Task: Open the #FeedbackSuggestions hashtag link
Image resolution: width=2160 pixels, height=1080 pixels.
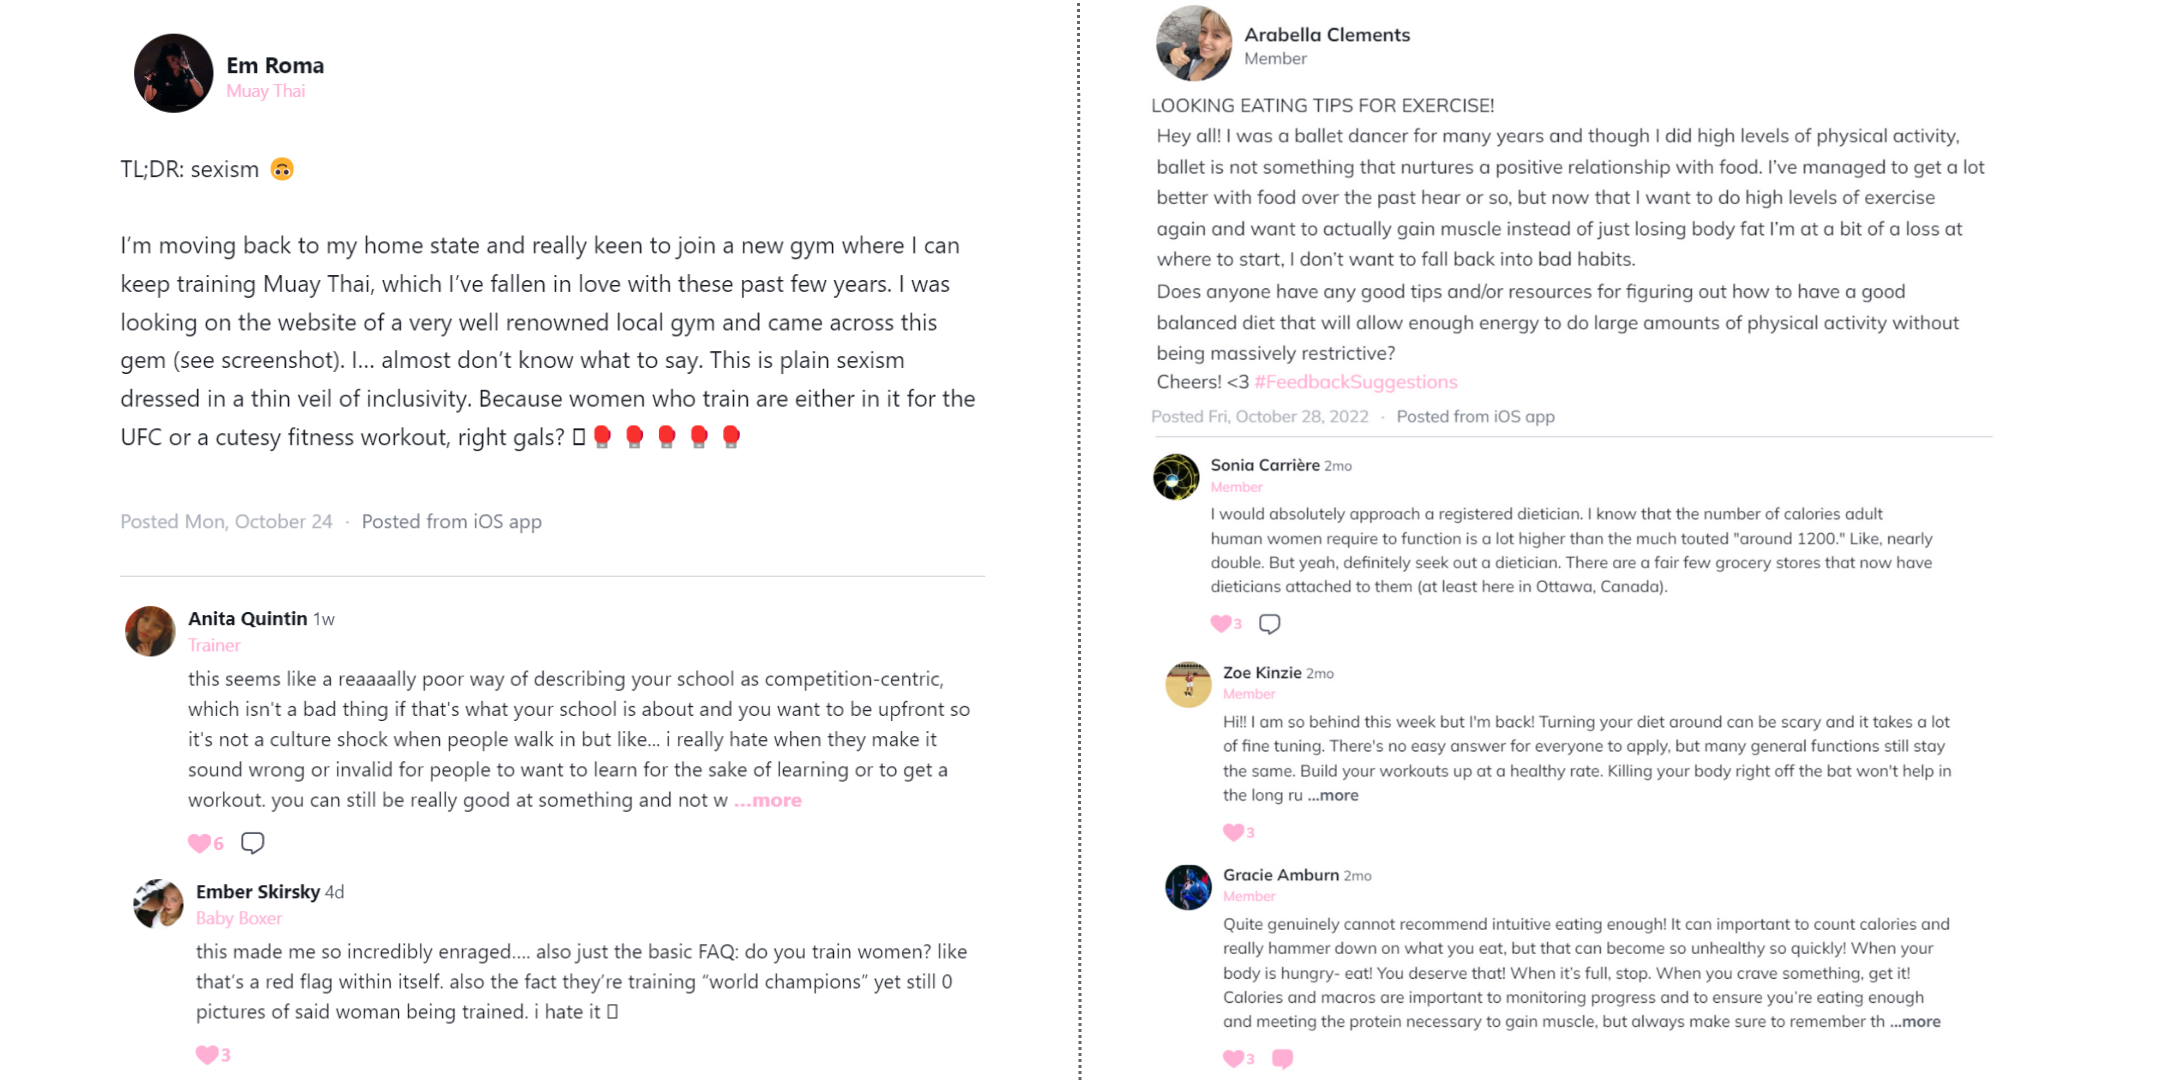Action: tap(1355, 382)
